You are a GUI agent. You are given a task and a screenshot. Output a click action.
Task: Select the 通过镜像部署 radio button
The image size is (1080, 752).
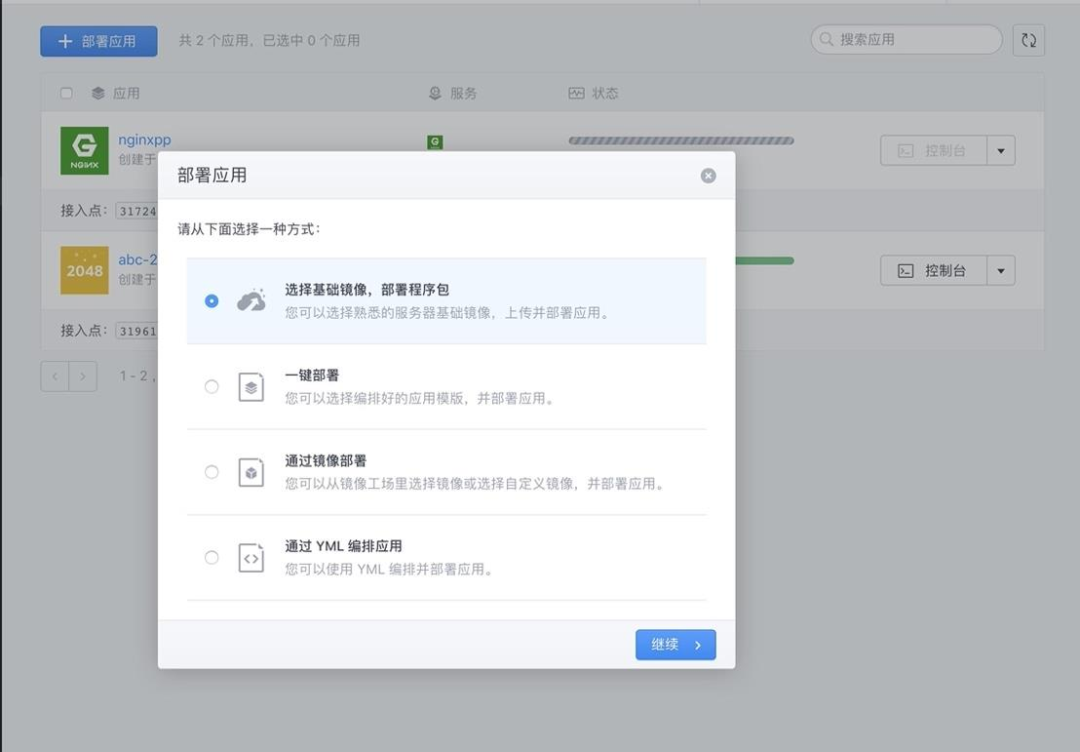211,472
